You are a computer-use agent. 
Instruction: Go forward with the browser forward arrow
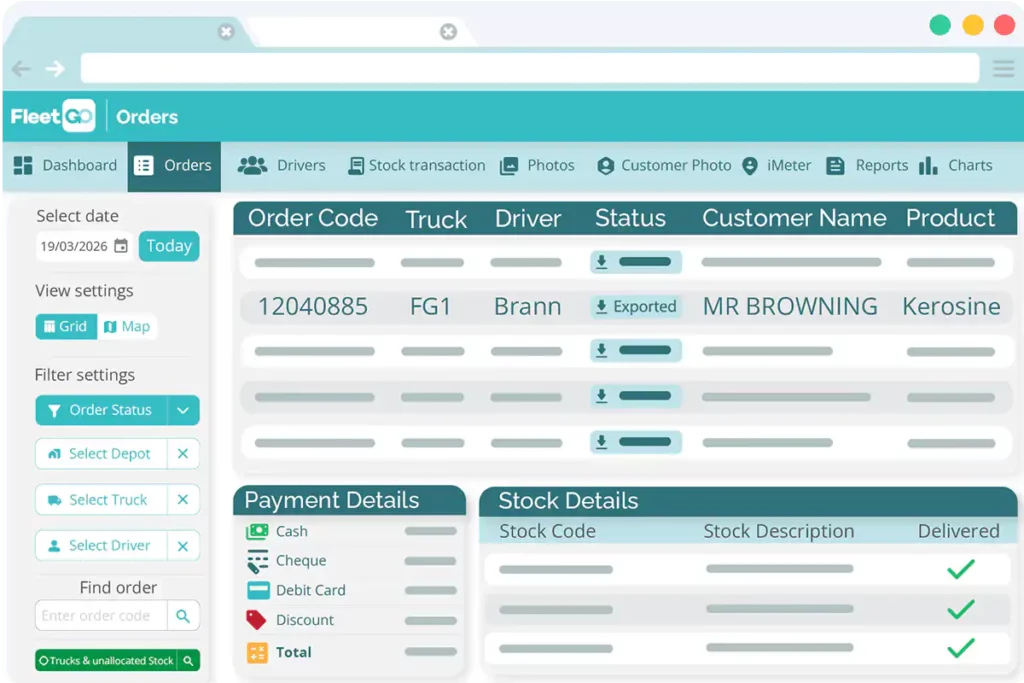click(56, 69)
